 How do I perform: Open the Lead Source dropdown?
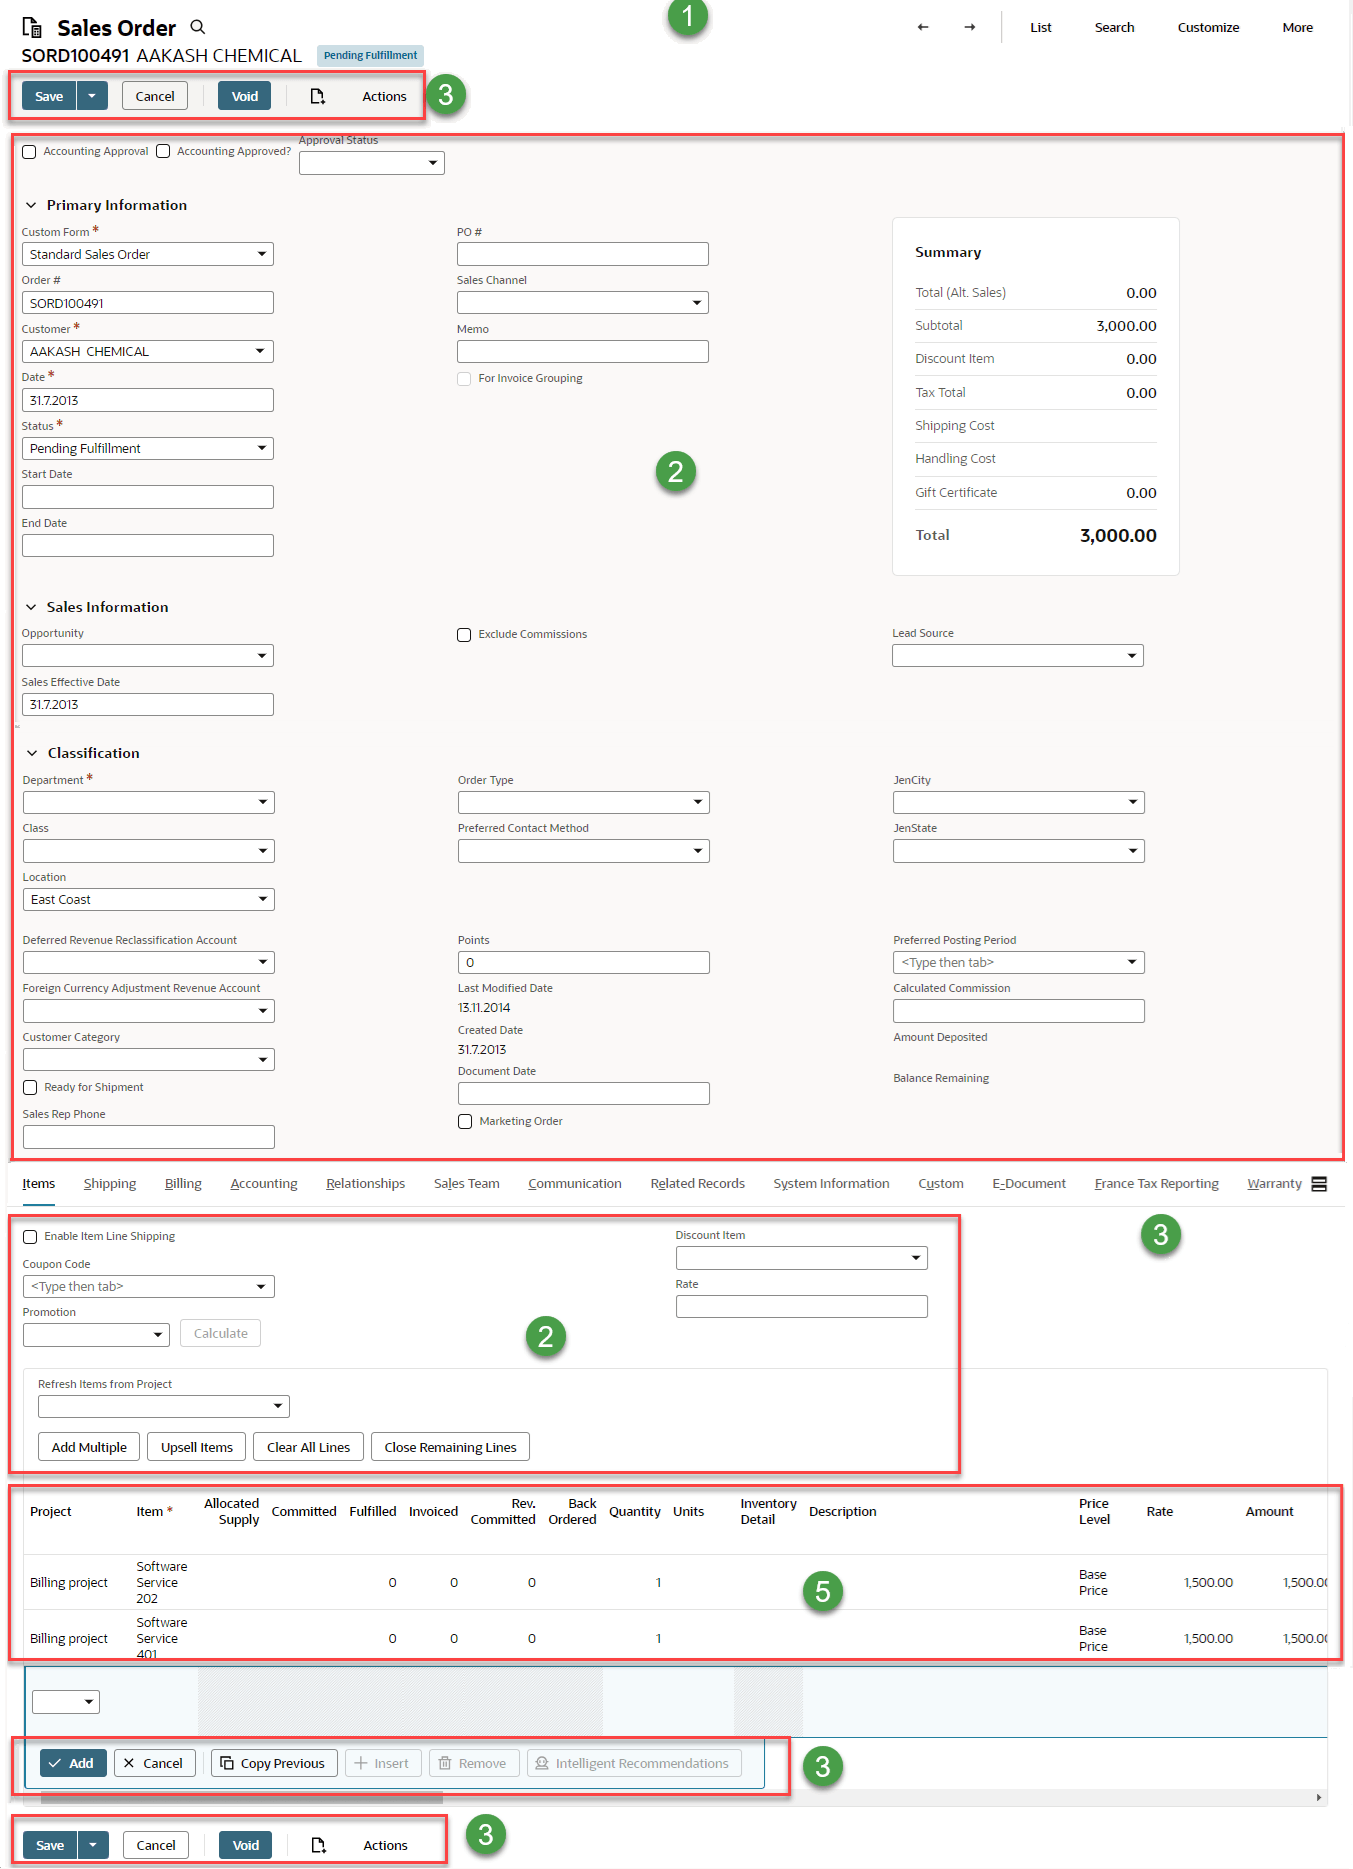tap(1017, 655)
